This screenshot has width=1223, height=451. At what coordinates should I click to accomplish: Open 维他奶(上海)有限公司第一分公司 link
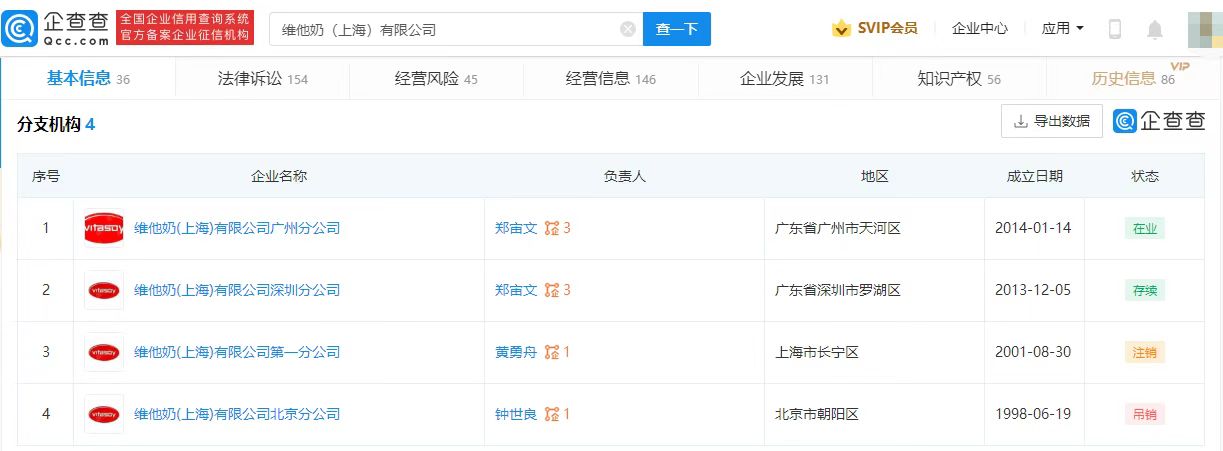pyautogui.click(x=237, y=352)
